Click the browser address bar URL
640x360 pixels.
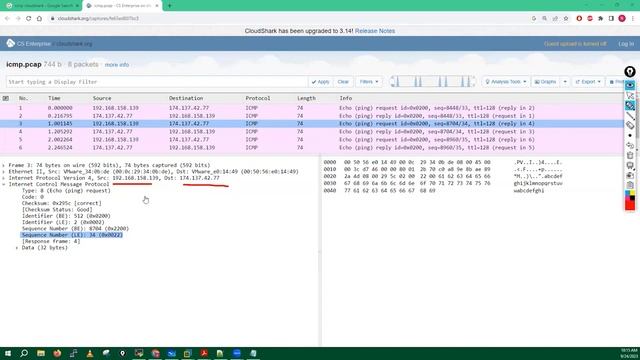pyautogui.click(x=98, y=18)
